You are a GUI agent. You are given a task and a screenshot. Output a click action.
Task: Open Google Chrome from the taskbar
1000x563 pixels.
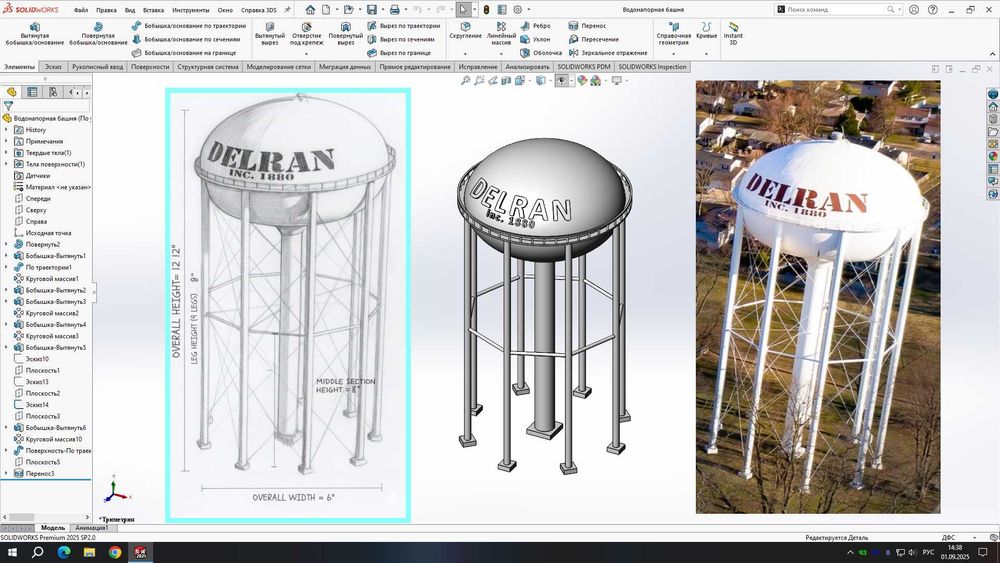[x=115, y=552]
